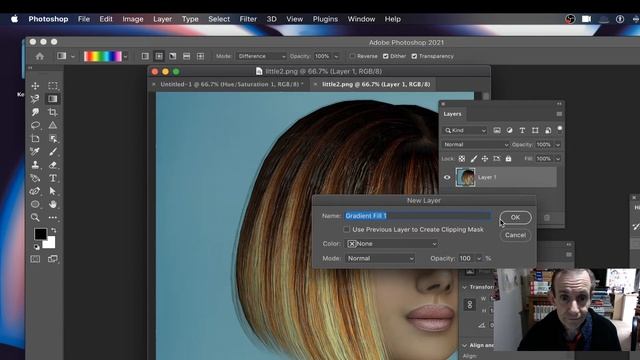Image resolution: width=640 pixels, height=360 pixels.
Task: Open the Kind filter dropdown in Layers
Action: click(x=465, y=130)
